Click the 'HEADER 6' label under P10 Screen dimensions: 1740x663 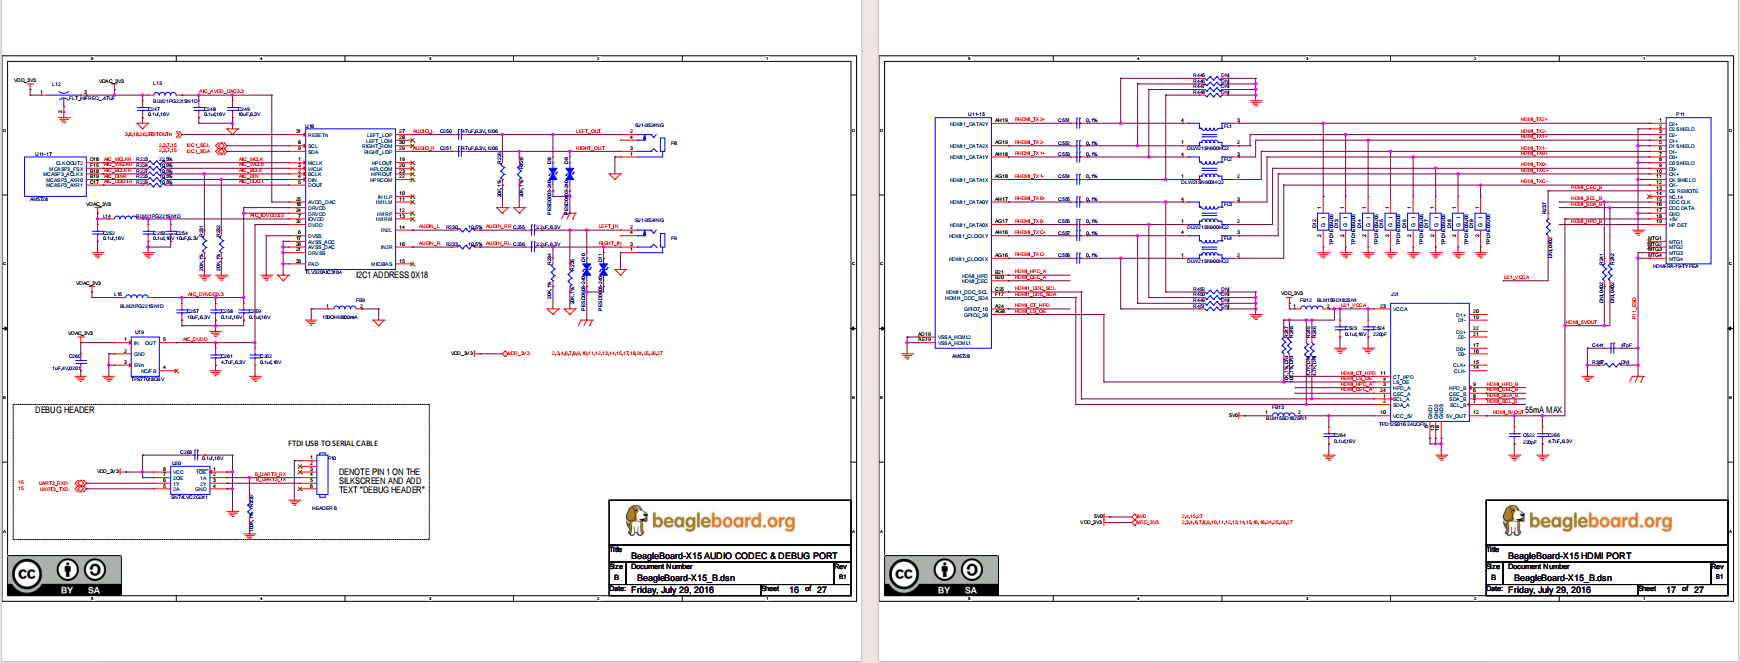[x=324, y=508]
